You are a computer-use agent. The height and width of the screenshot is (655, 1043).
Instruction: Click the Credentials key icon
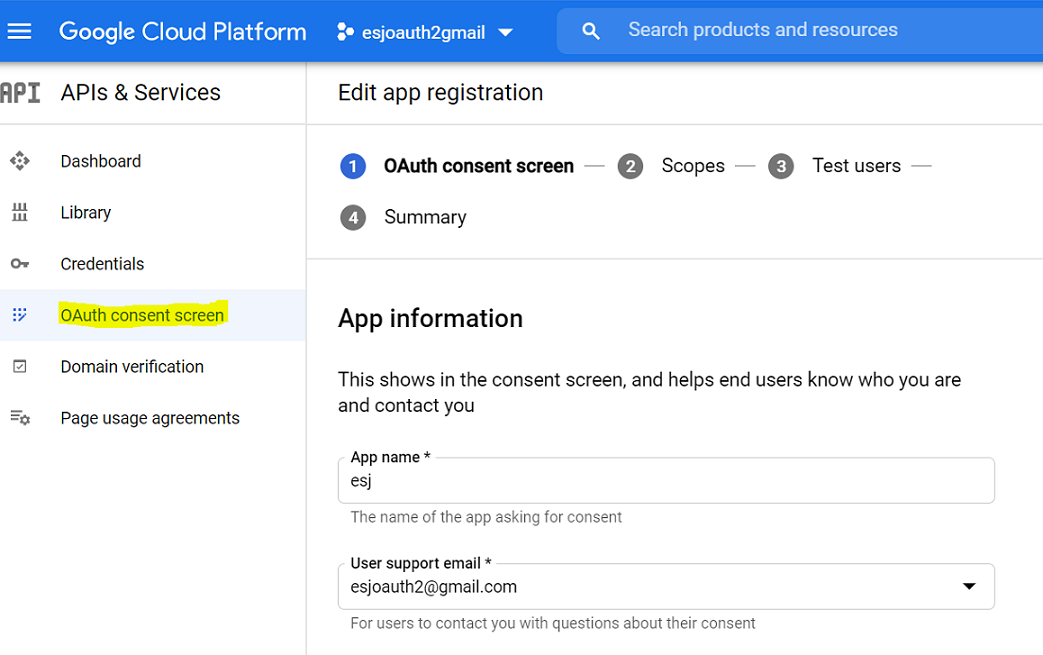pyautogui.click(x=20, y=264)
